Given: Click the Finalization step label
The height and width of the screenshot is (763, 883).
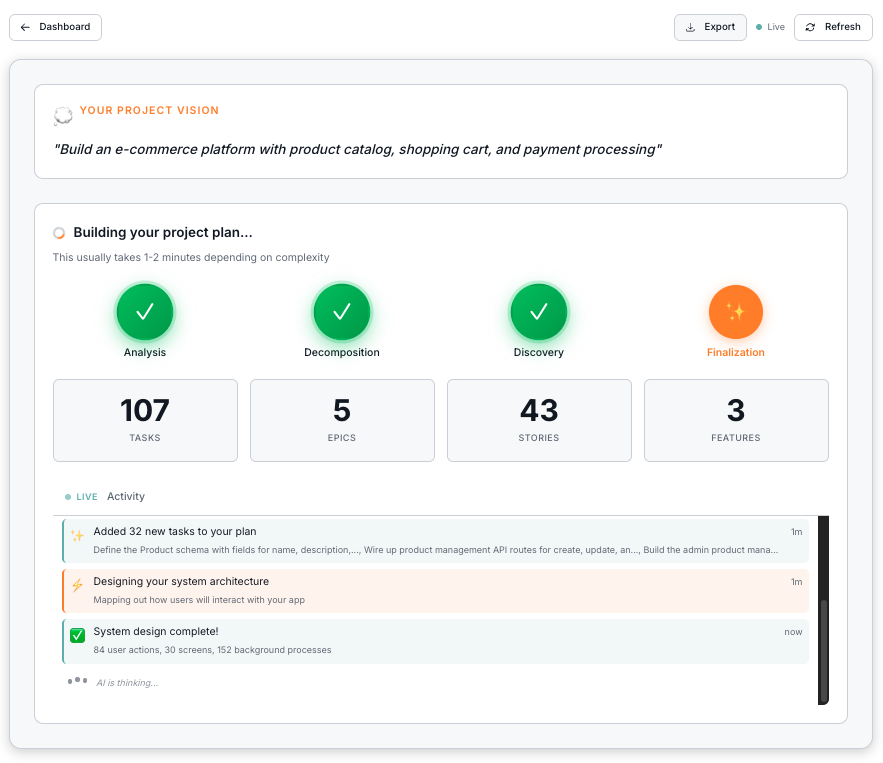Looking at the screenshot, I should [x=735, y=353].
